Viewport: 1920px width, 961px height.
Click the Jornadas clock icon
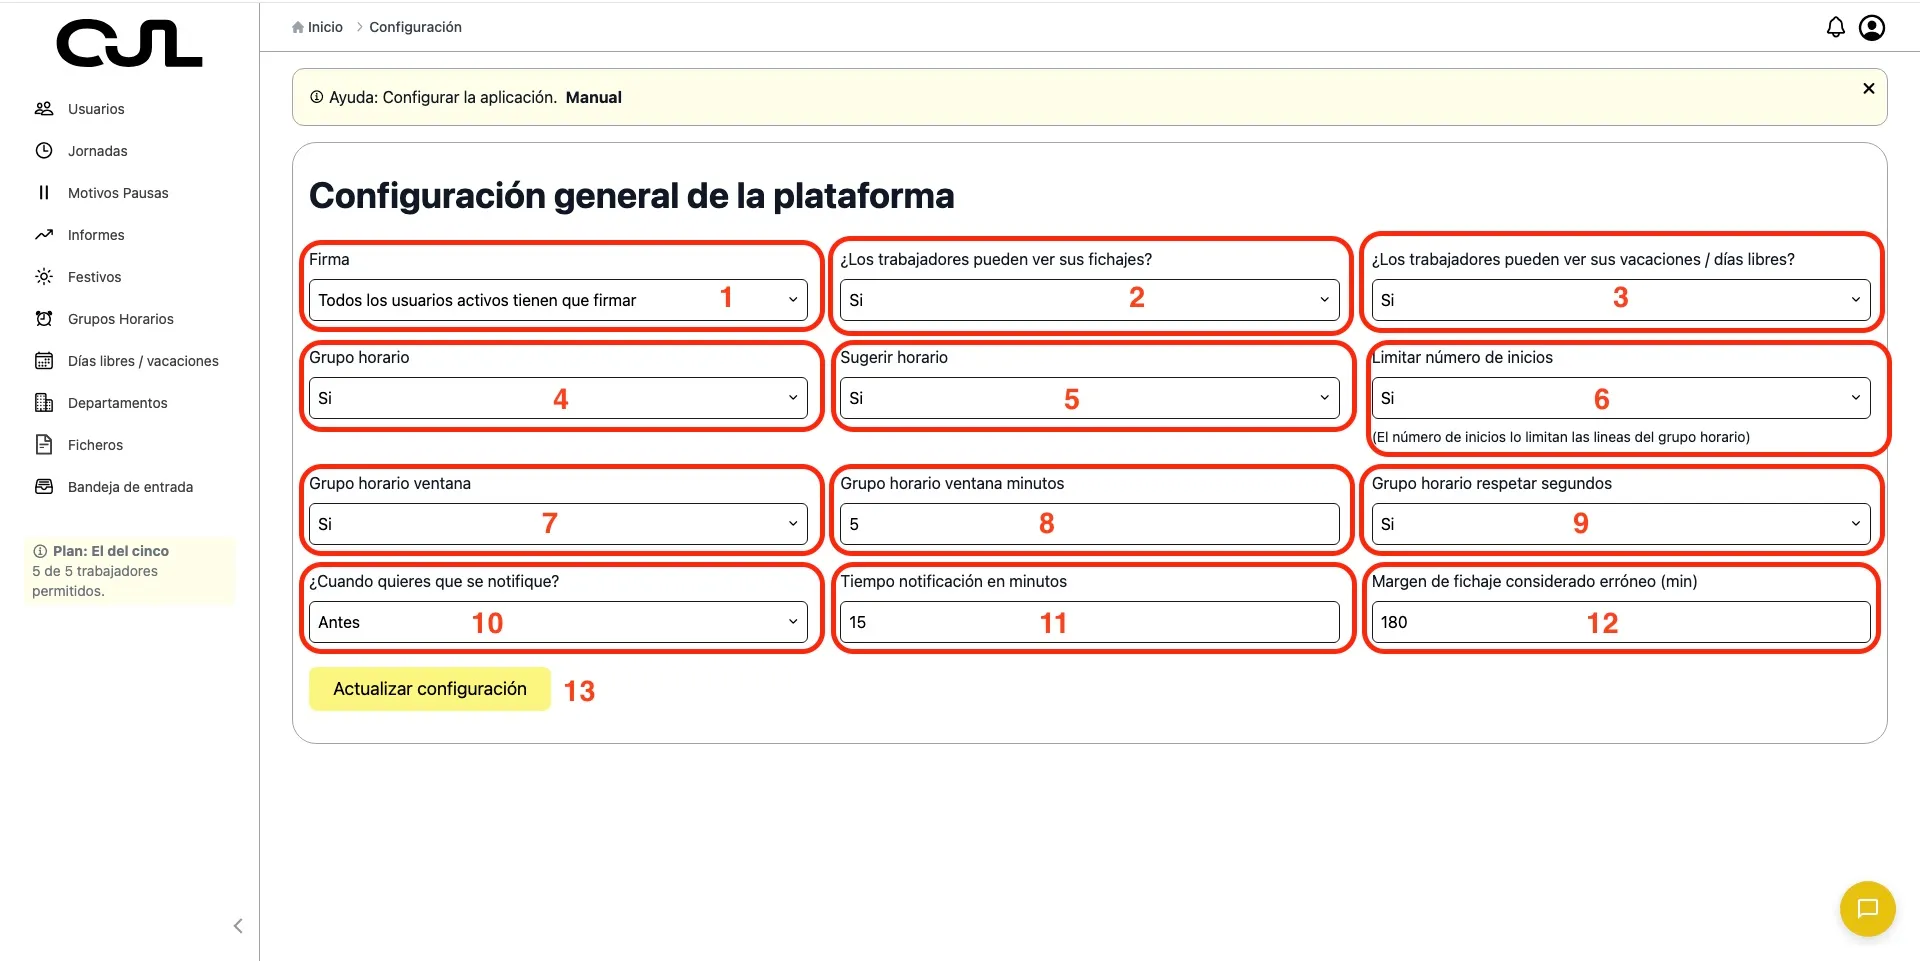[44, 151]
